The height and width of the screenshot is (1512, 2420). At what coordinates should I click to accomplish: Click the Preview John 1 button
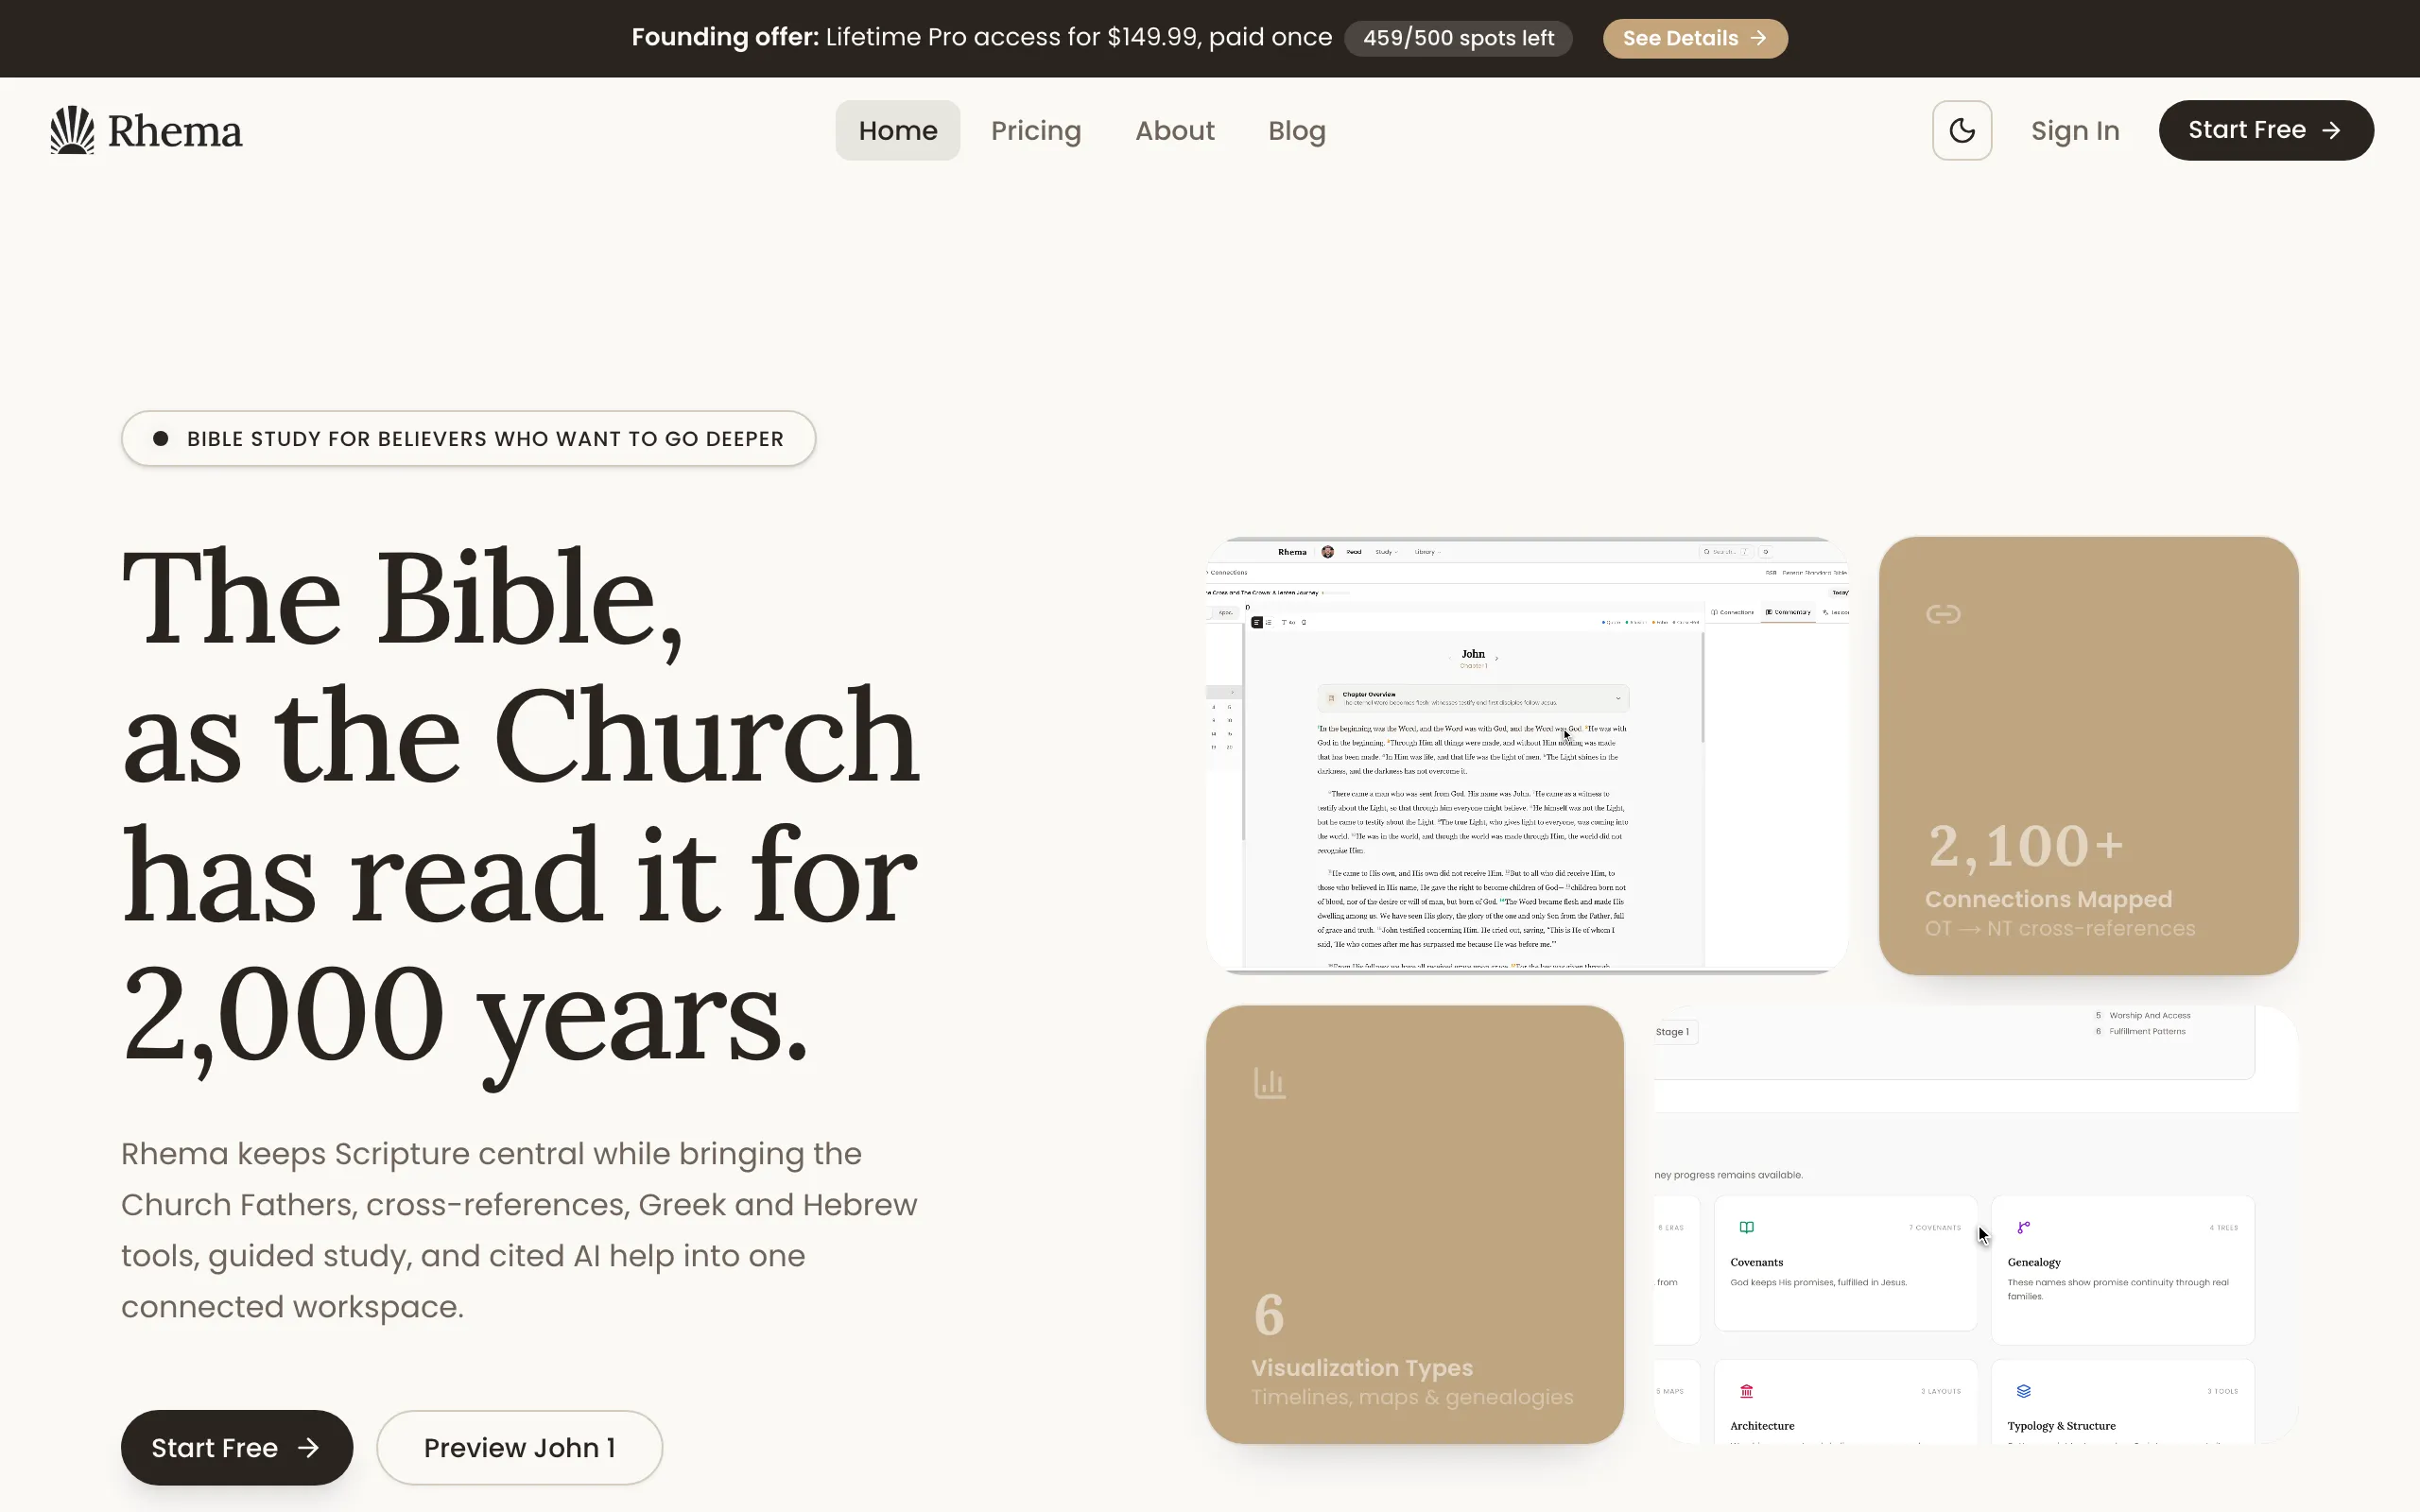click(519, 1447)
